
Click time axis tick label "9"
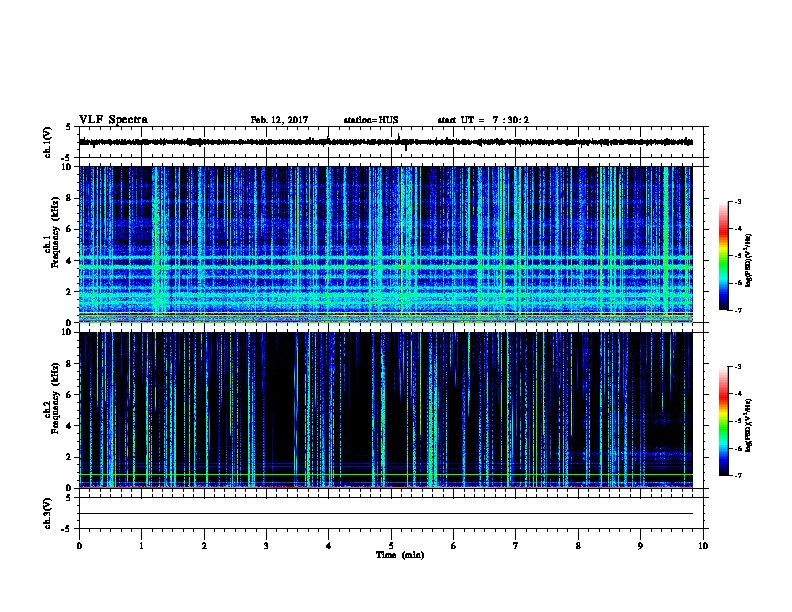(640, 546)
